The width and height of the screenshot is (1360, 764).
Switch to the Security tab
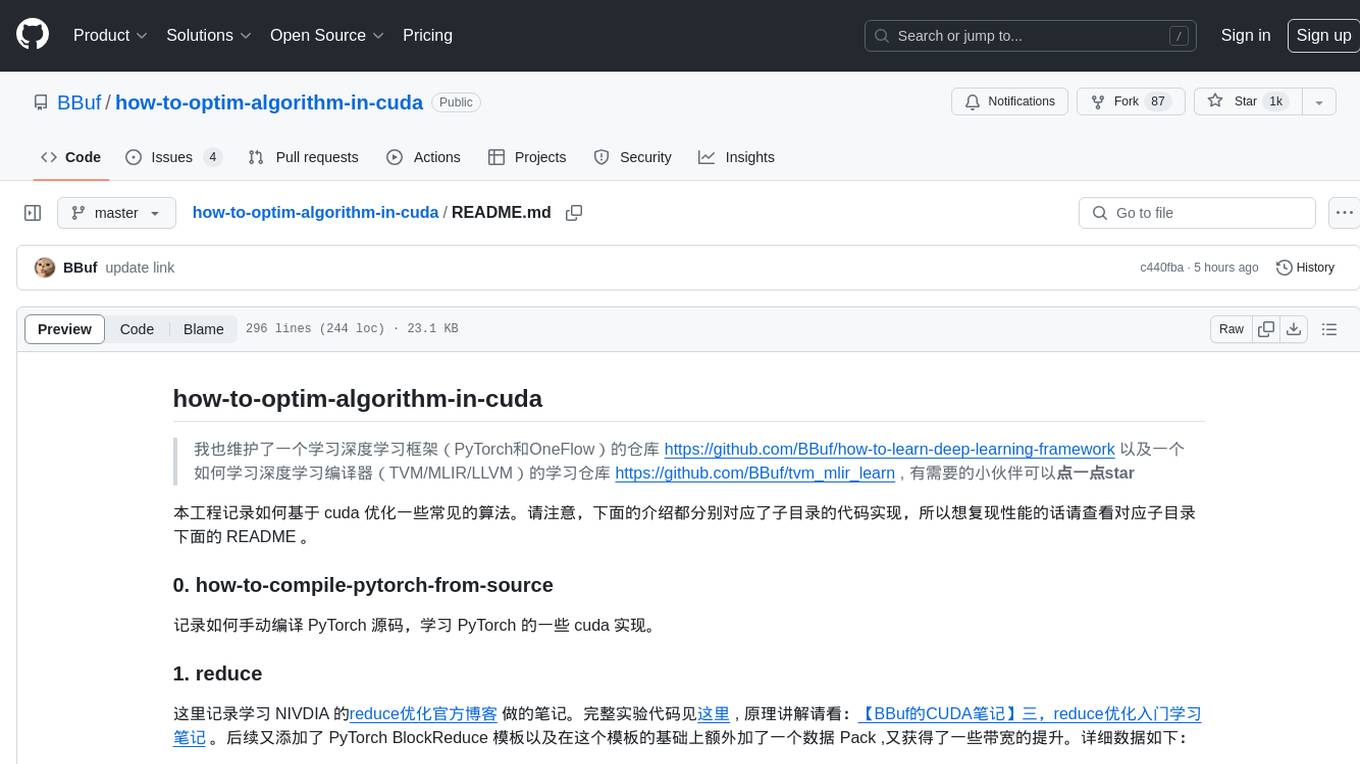(632, 157)
